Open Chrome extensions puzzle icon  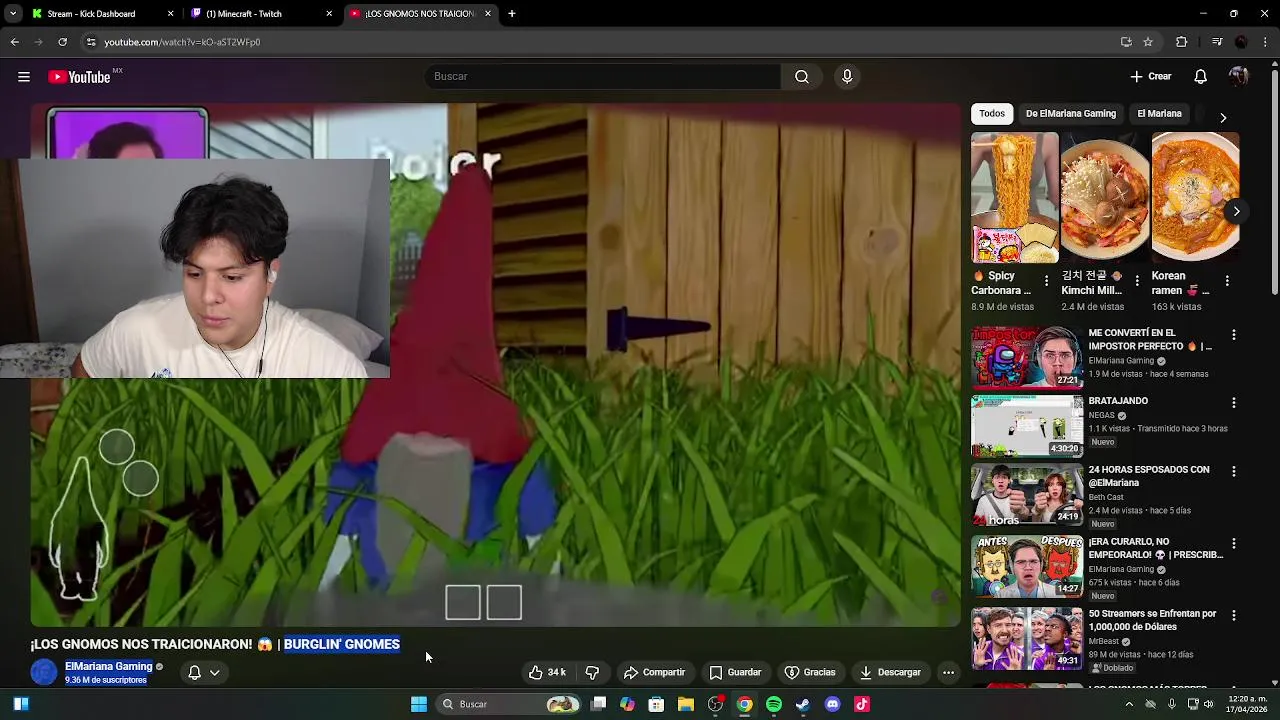[1181, 42]
